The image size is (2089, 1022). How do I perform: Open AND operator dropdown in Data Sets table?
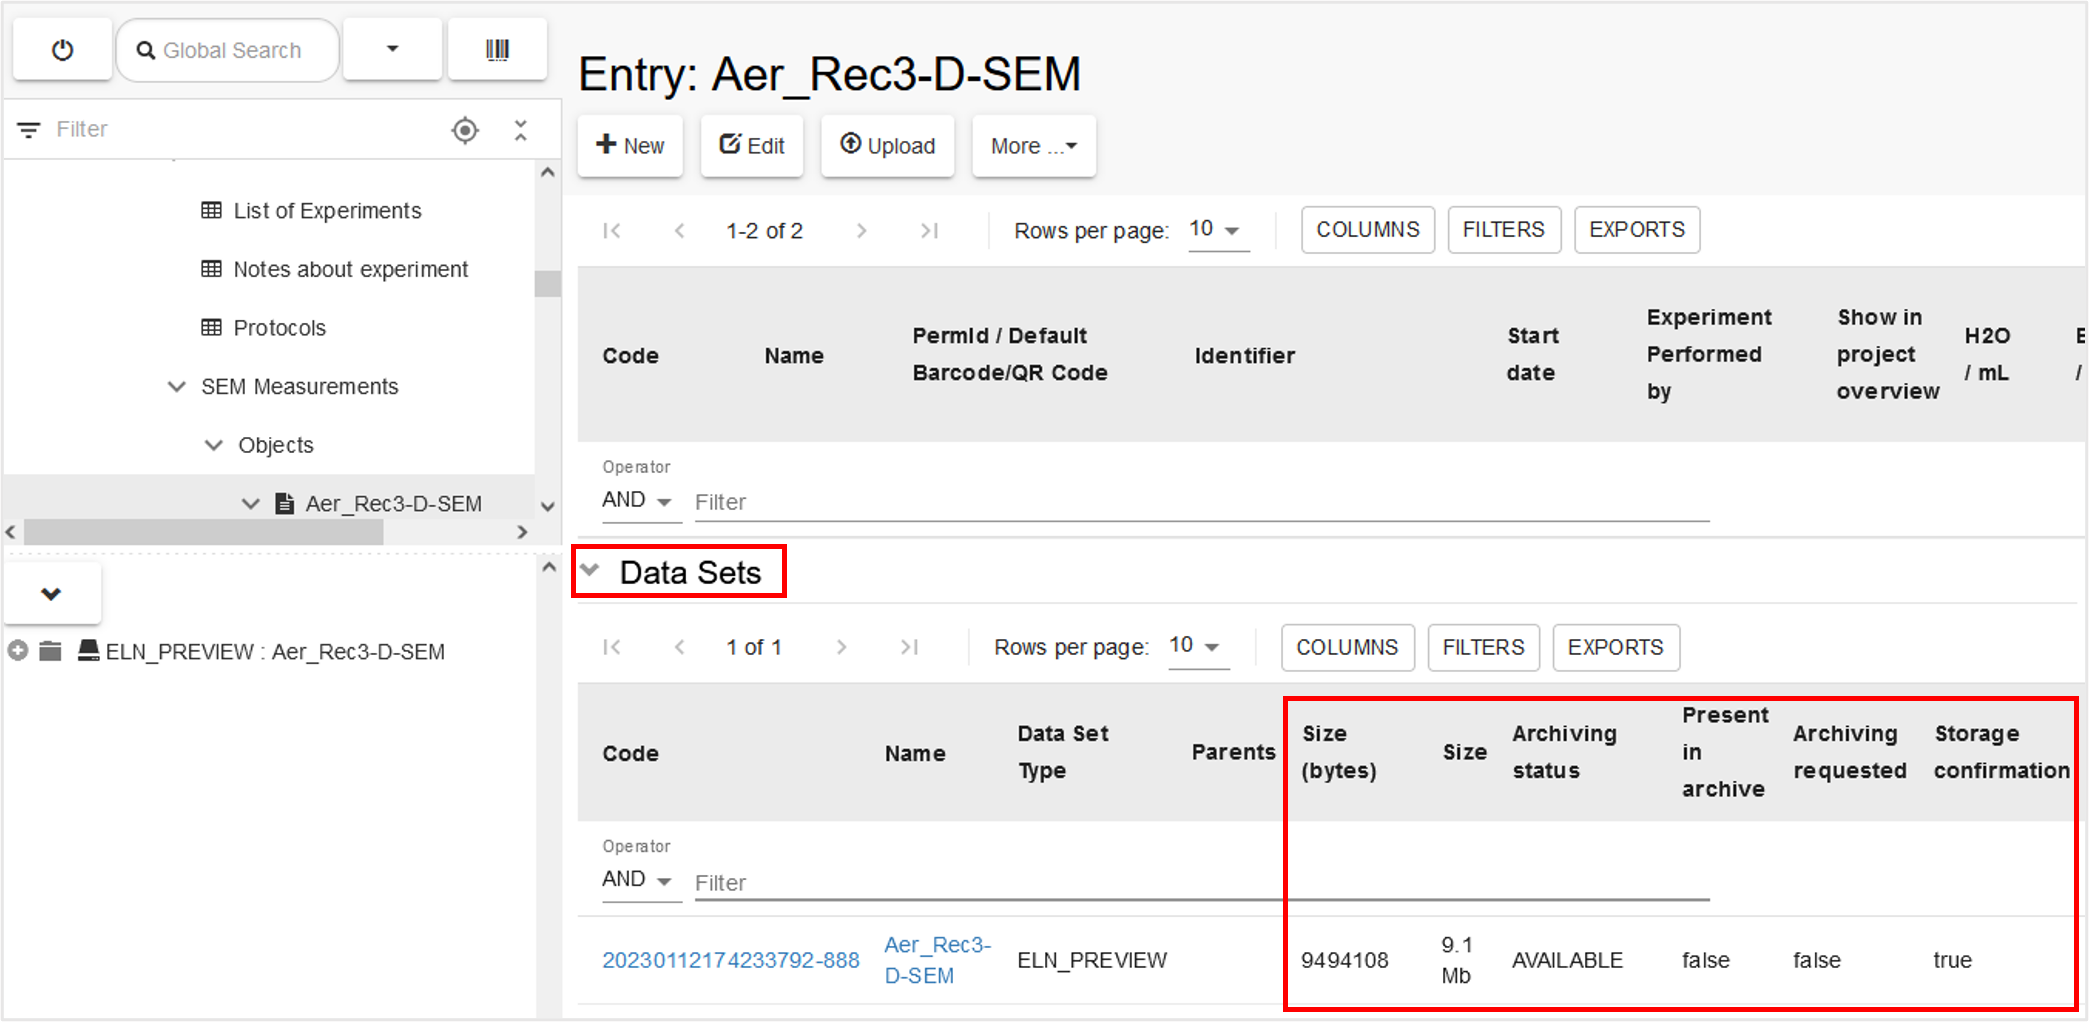(x=640, y=880)
